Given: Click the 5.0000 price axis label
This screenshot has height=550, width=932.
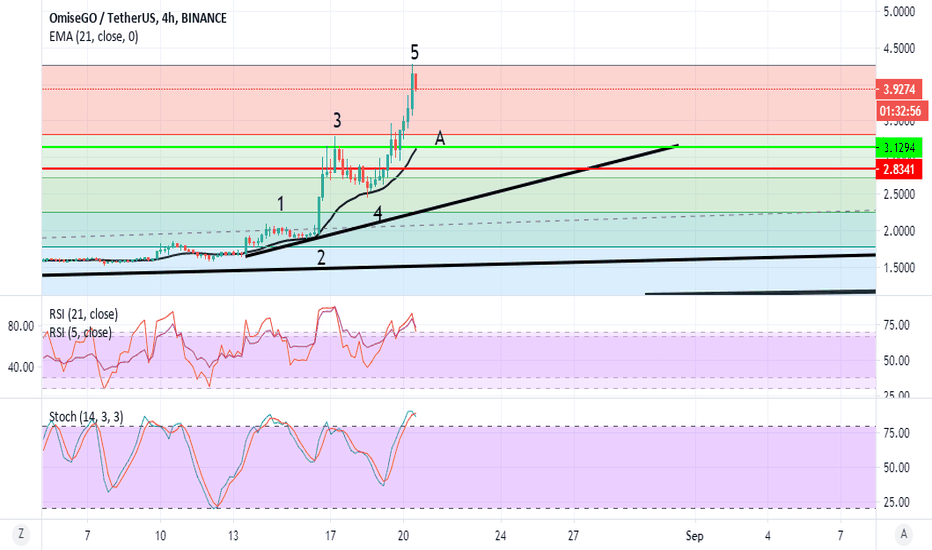Looking at the screenshot, I should pos(899,11).
